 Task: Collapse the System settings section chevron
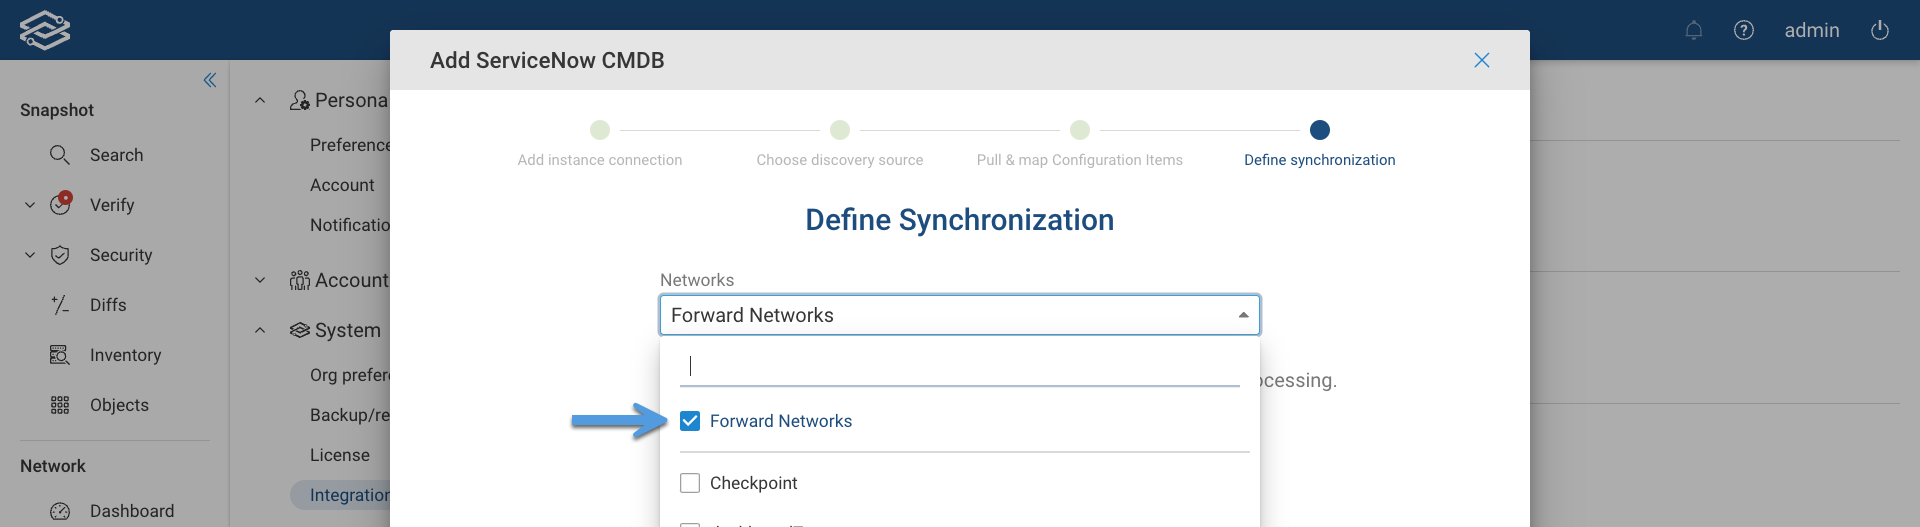(260, 330)
